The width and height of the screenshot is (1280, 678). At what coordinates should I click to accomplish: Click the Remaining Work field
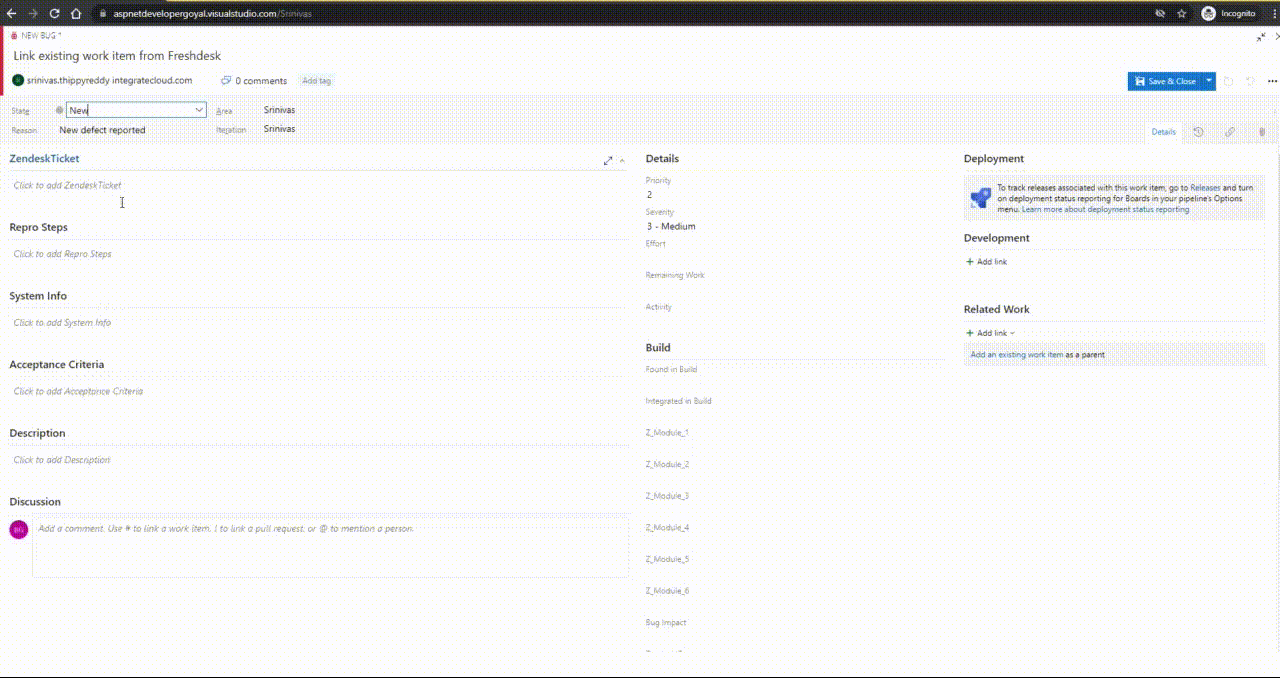click(x=795, y=289)
